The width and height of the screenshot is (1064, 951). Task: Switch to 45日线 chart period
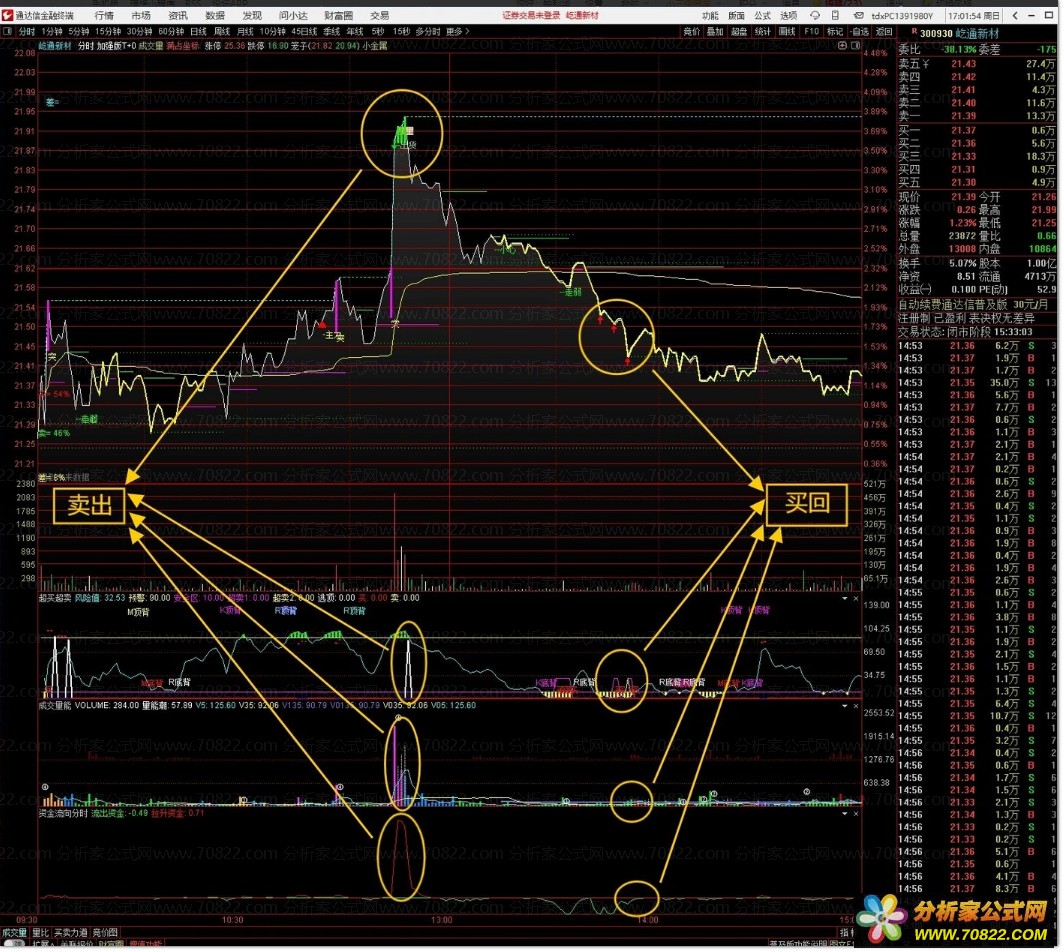pyautogui.click(x=304, y=31)
